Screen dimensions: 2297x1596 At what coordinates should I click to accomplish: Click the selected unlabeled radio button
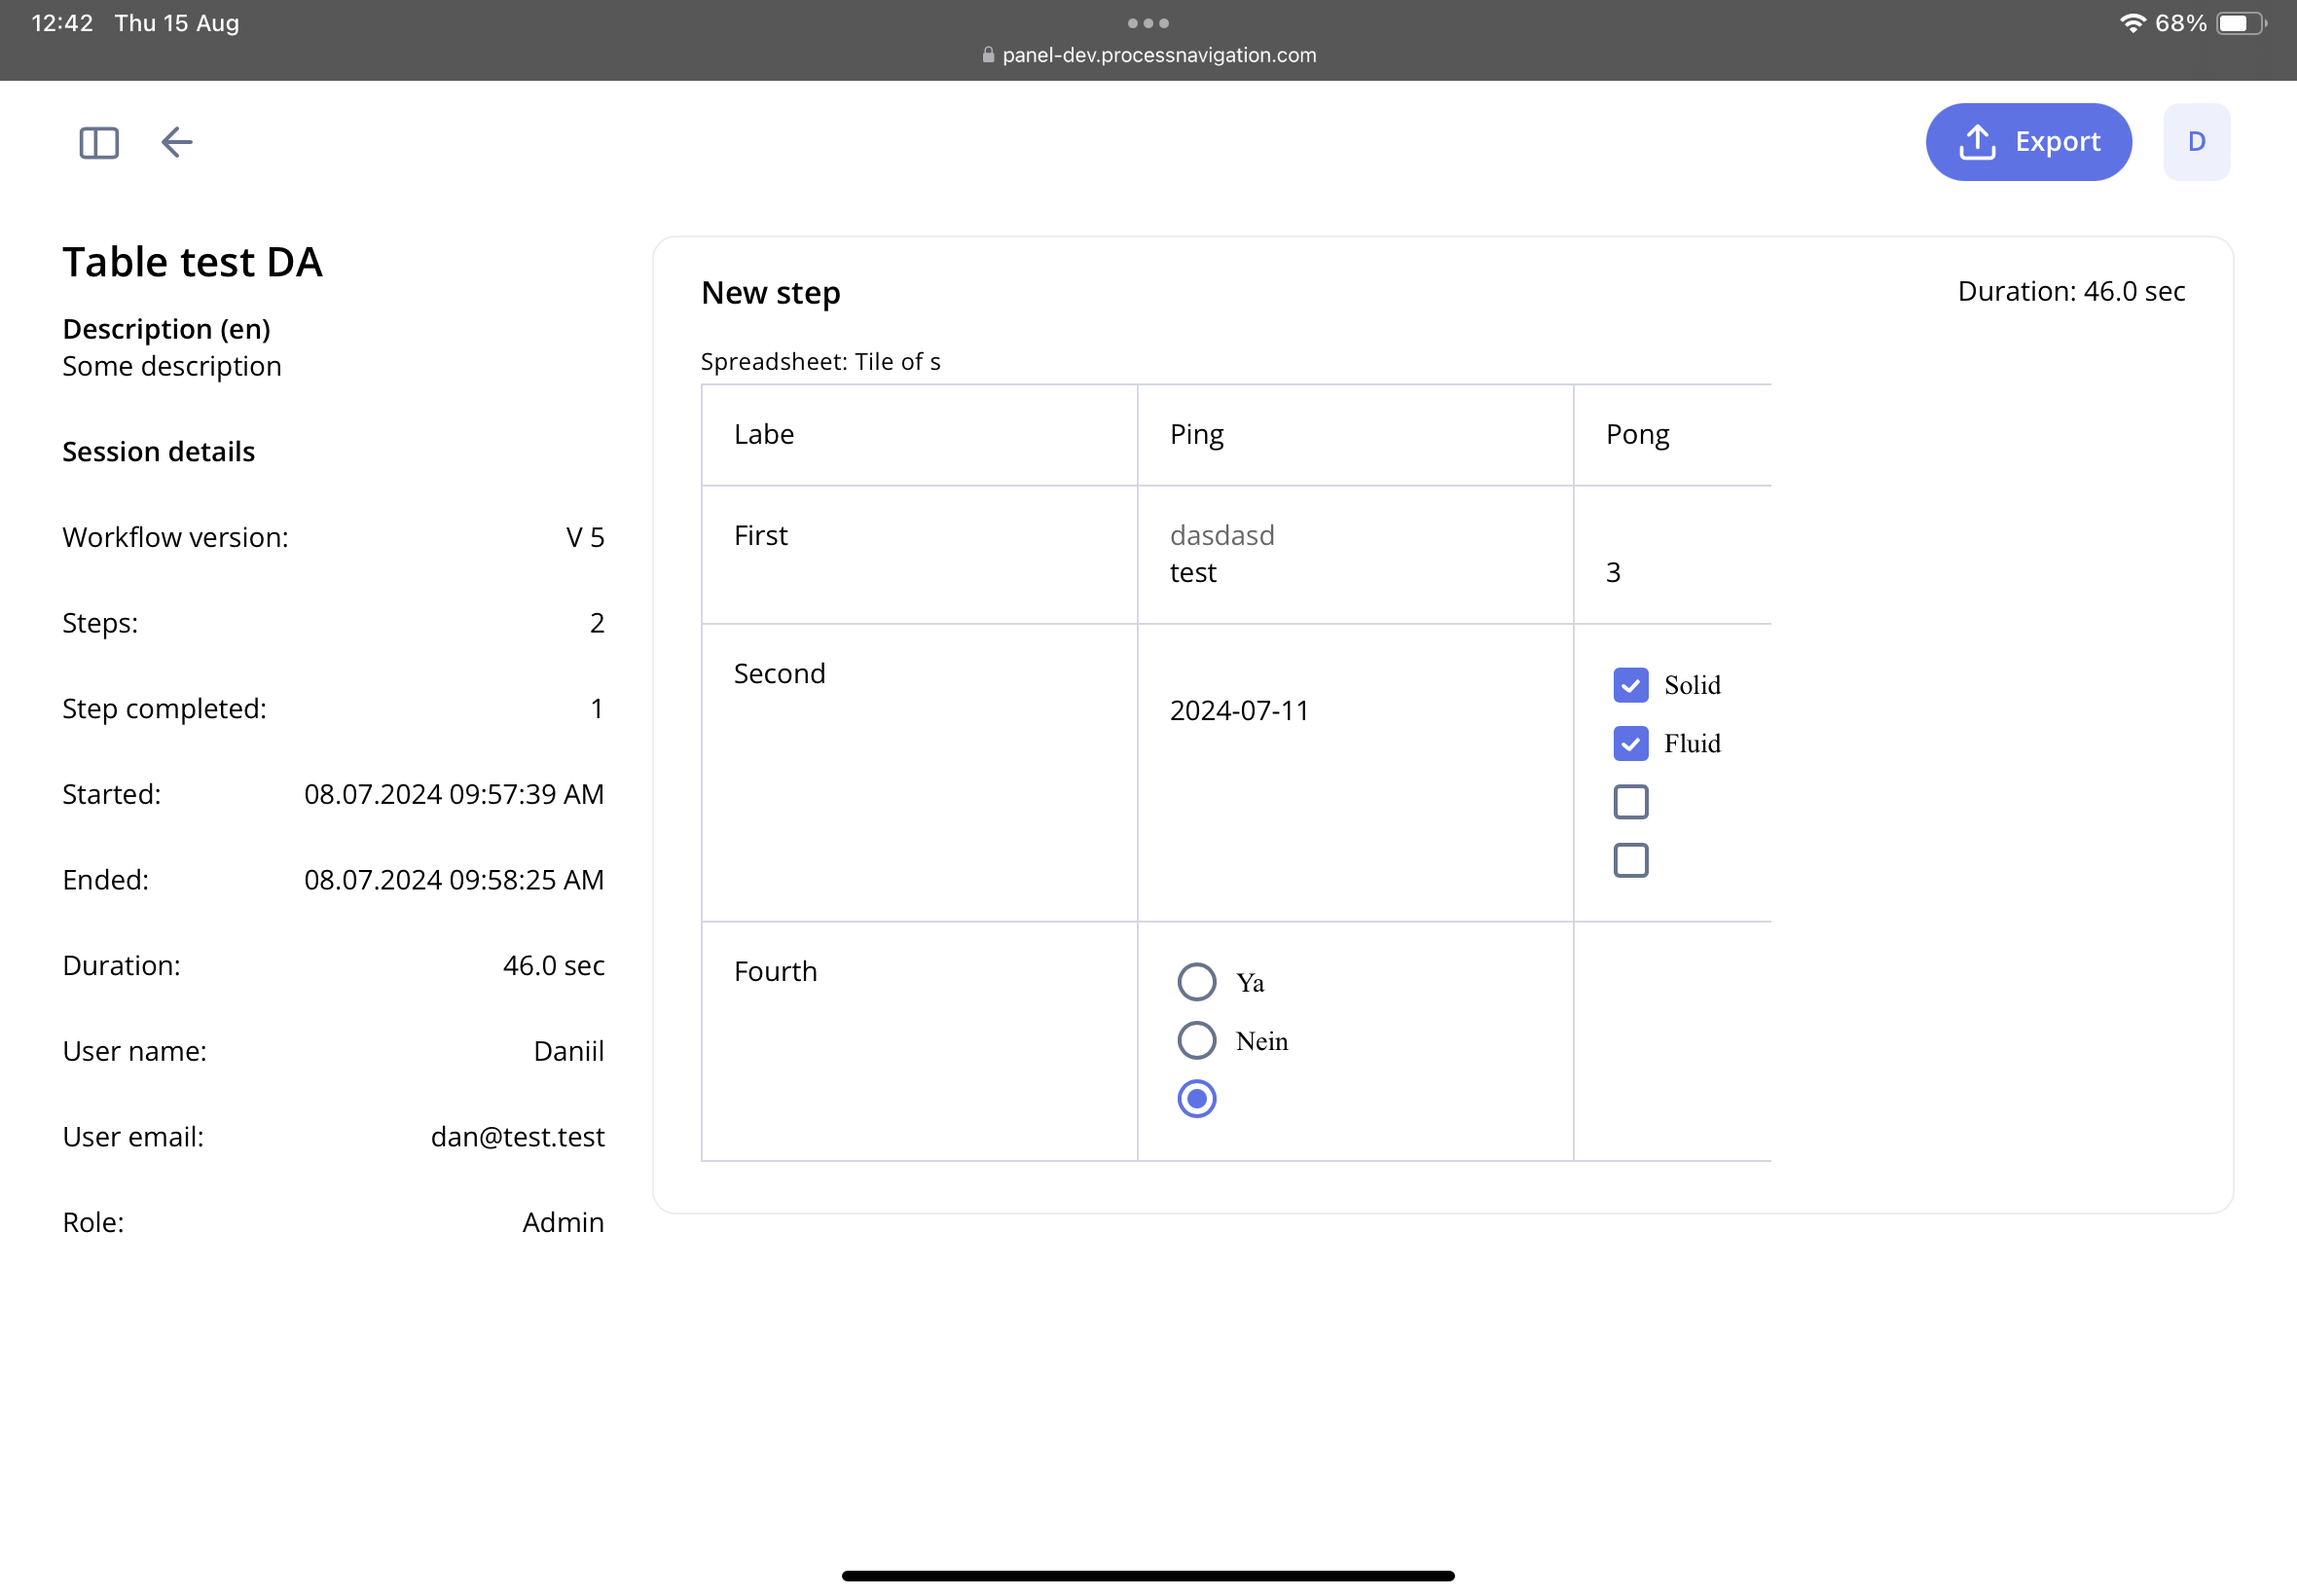pyautogui.click(x=1196, y=1099)
